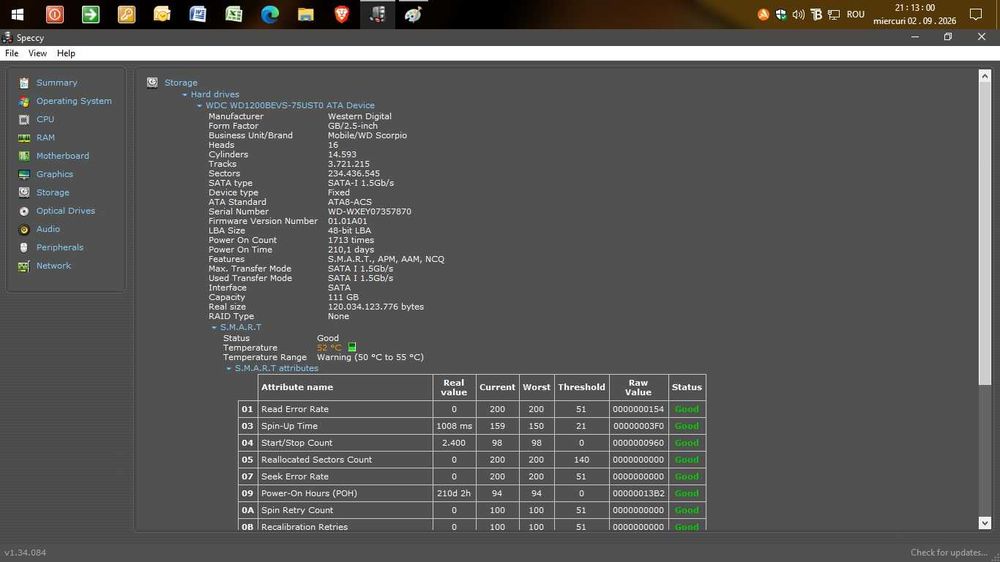Click the red power taskbar icon

tap(55, 14)
